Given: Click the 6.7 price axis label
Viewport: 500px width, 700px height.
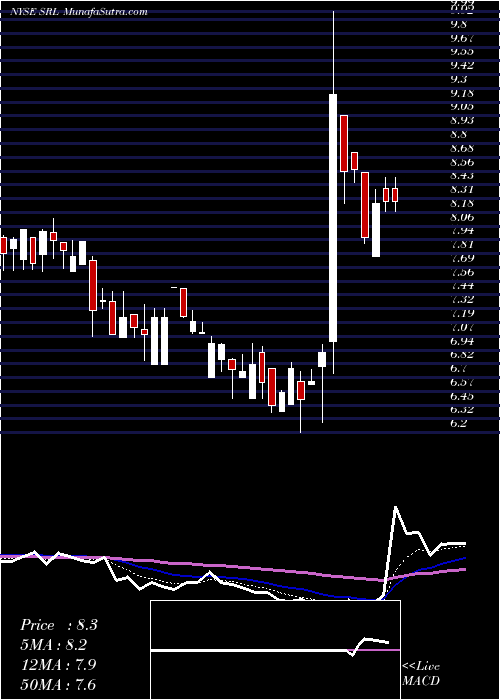Looking at the screenshot, I should pos(459,368).
